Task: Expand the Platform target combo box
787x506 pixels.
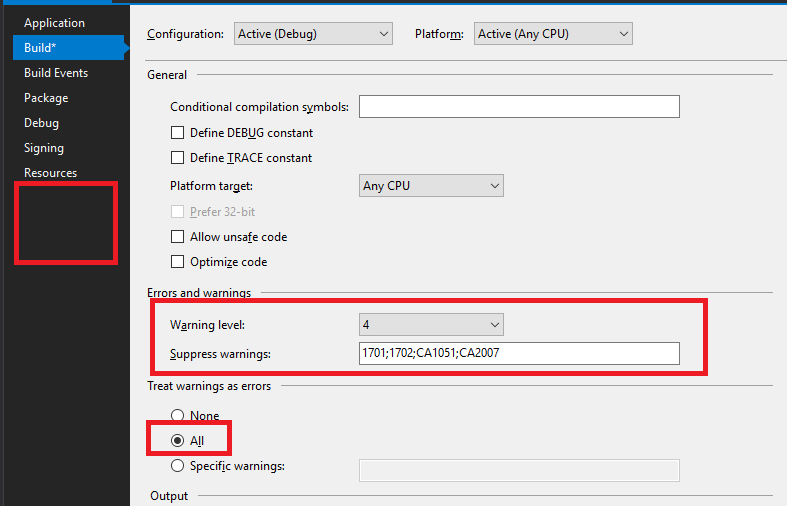Action: pos(431,186)
